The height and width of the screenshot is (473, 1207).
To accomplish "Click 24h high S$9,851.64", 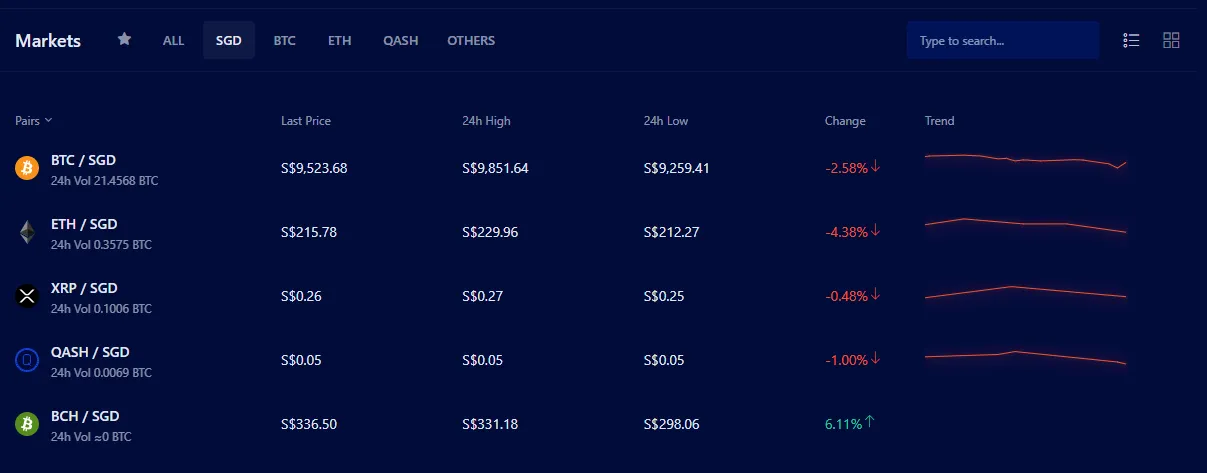I will 495,168.
